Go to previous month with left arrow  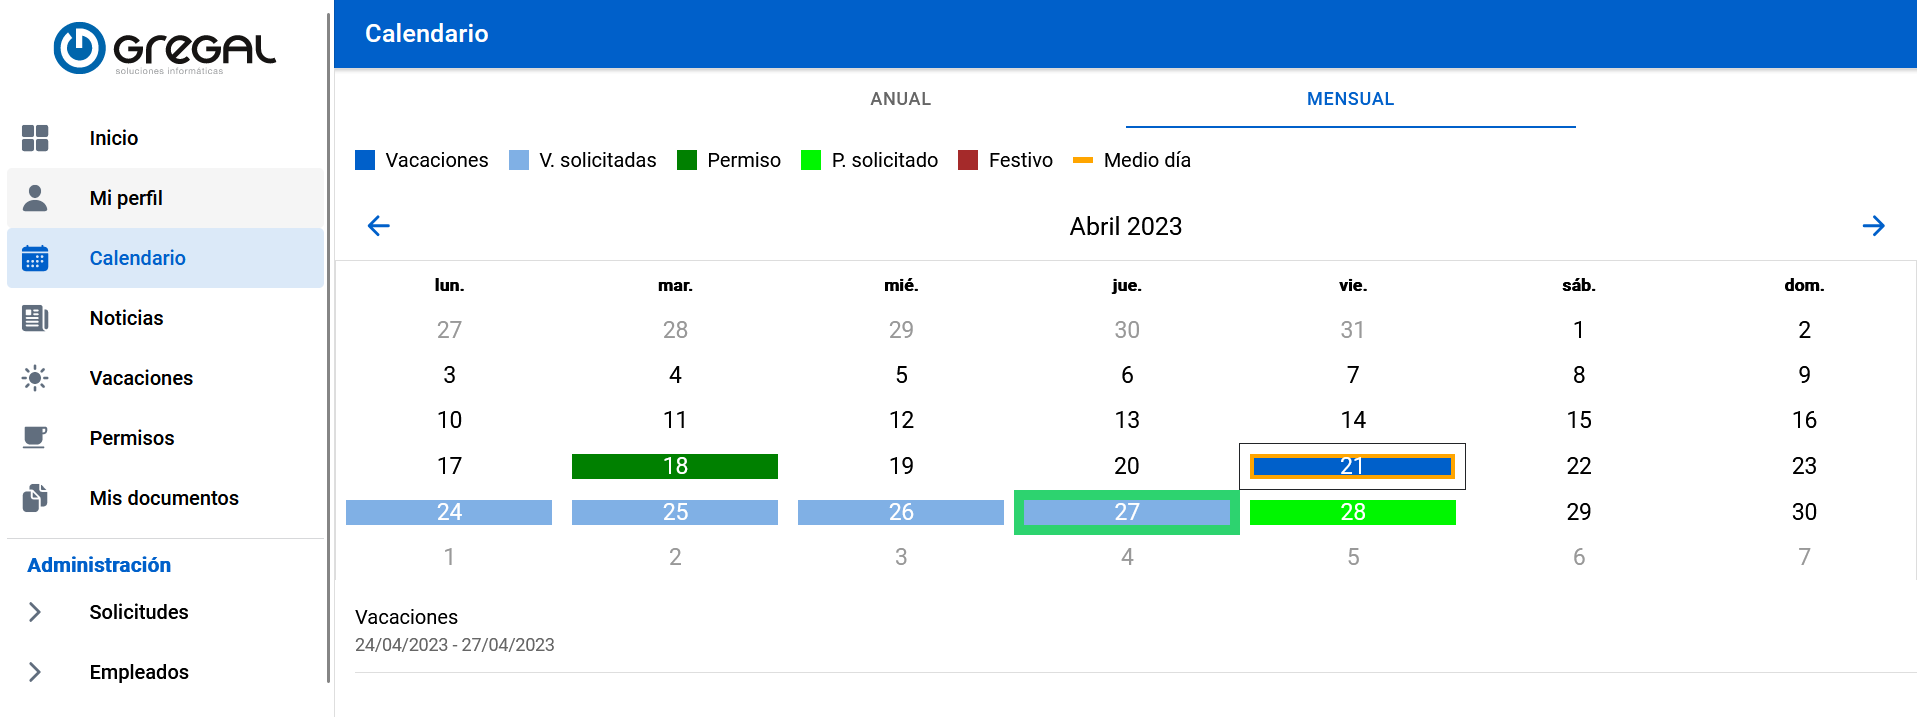tap(379, 226)
